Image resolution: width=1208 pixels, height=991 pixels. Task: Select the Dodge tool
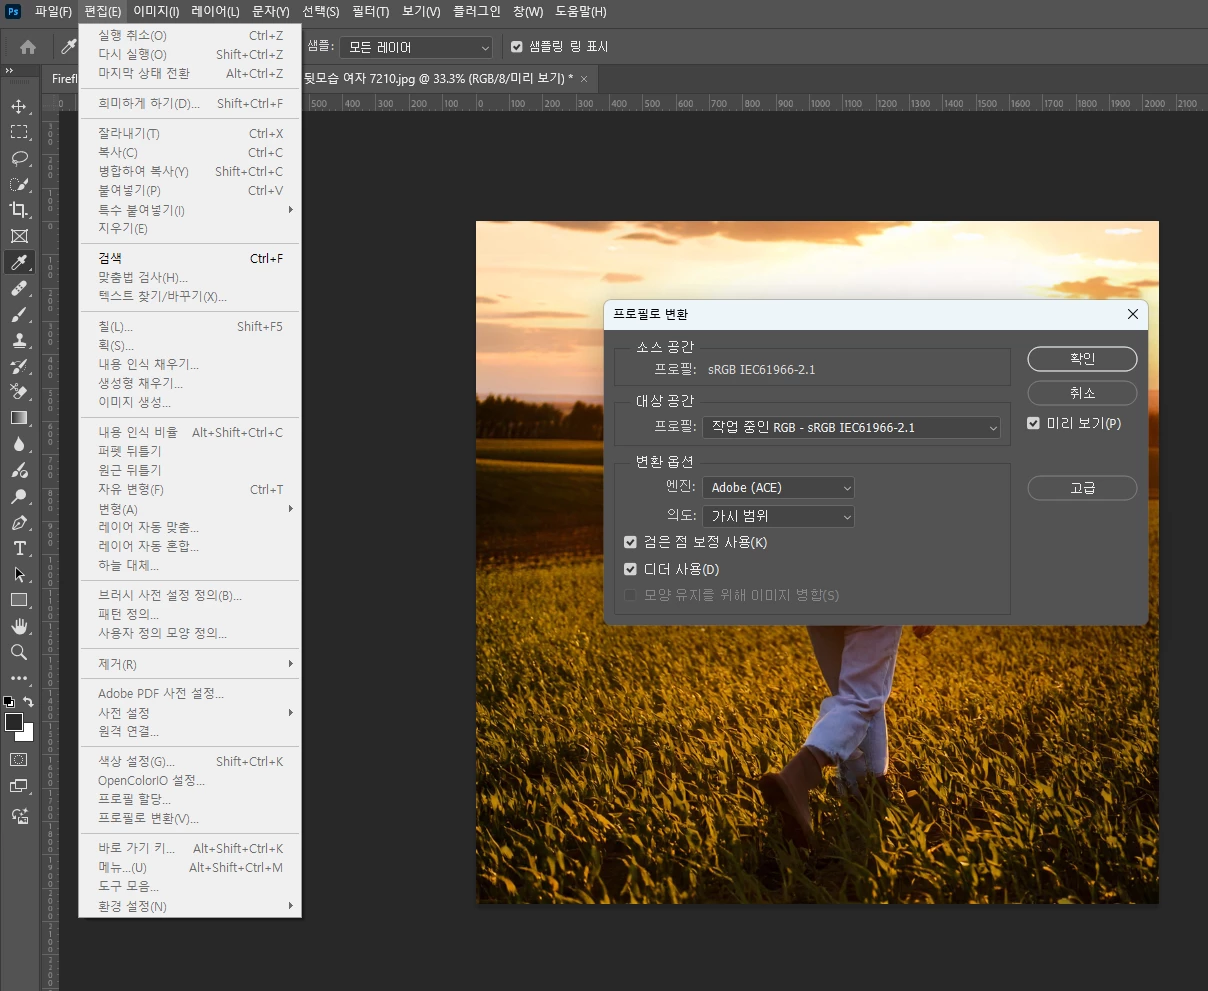click(19, 496)
